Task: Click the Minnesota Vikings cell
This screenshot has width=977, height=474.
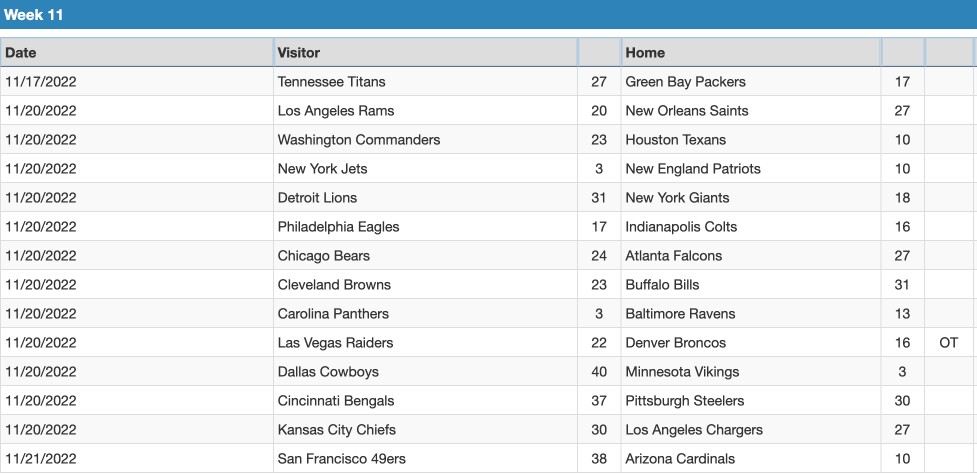Action: pos(682,372)
